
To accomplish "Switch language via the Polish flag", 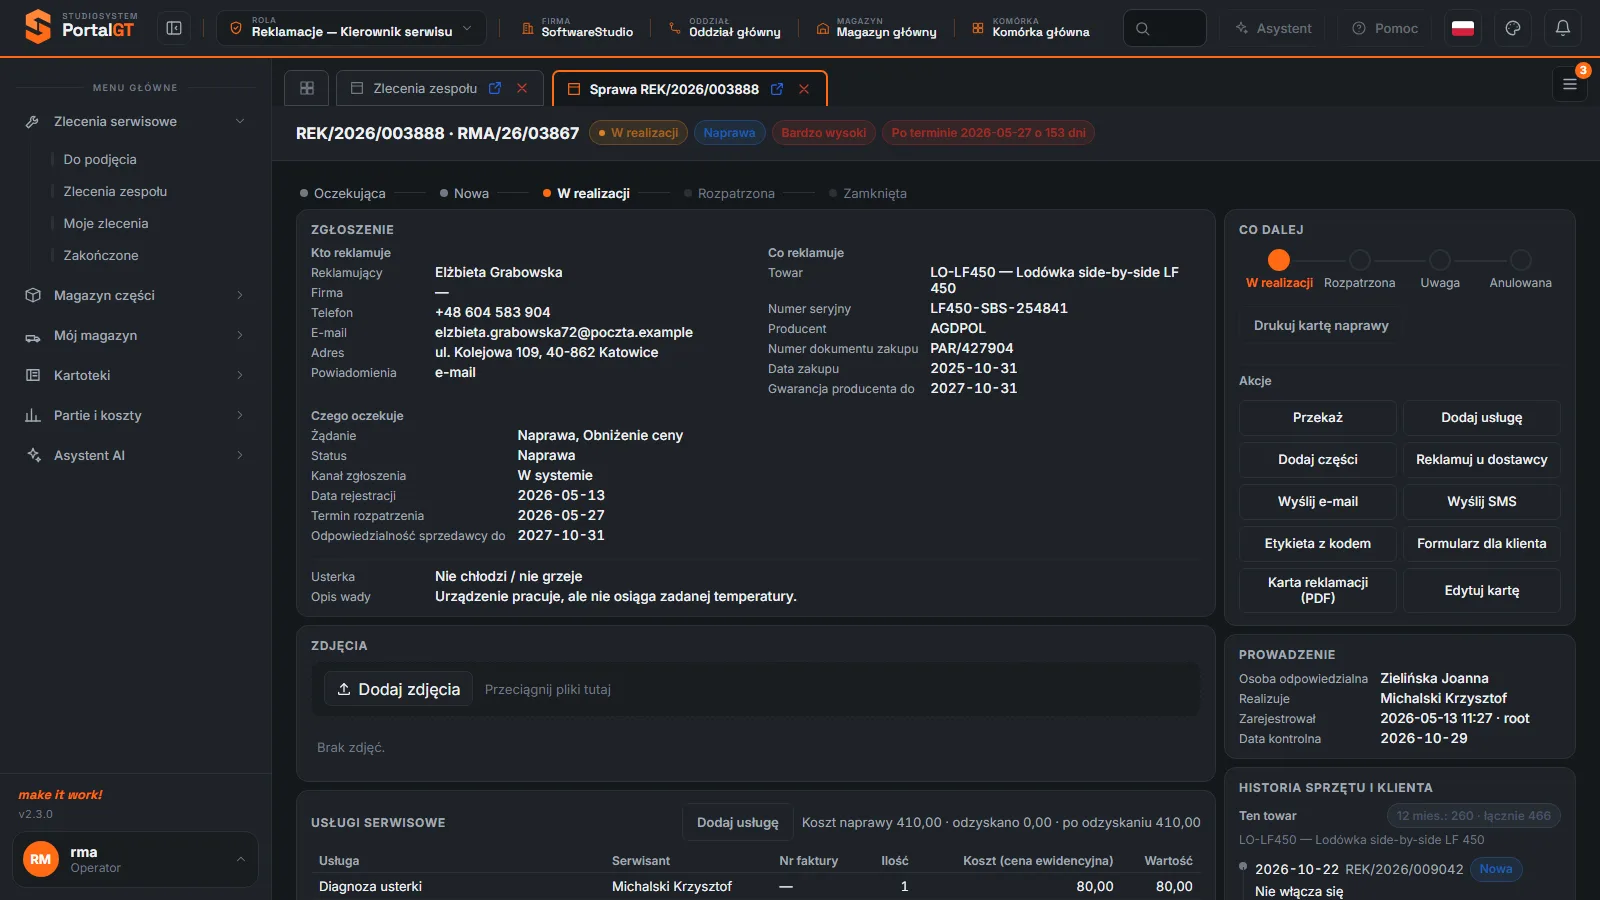I will pyautogui.click(x=1463, y=28).
